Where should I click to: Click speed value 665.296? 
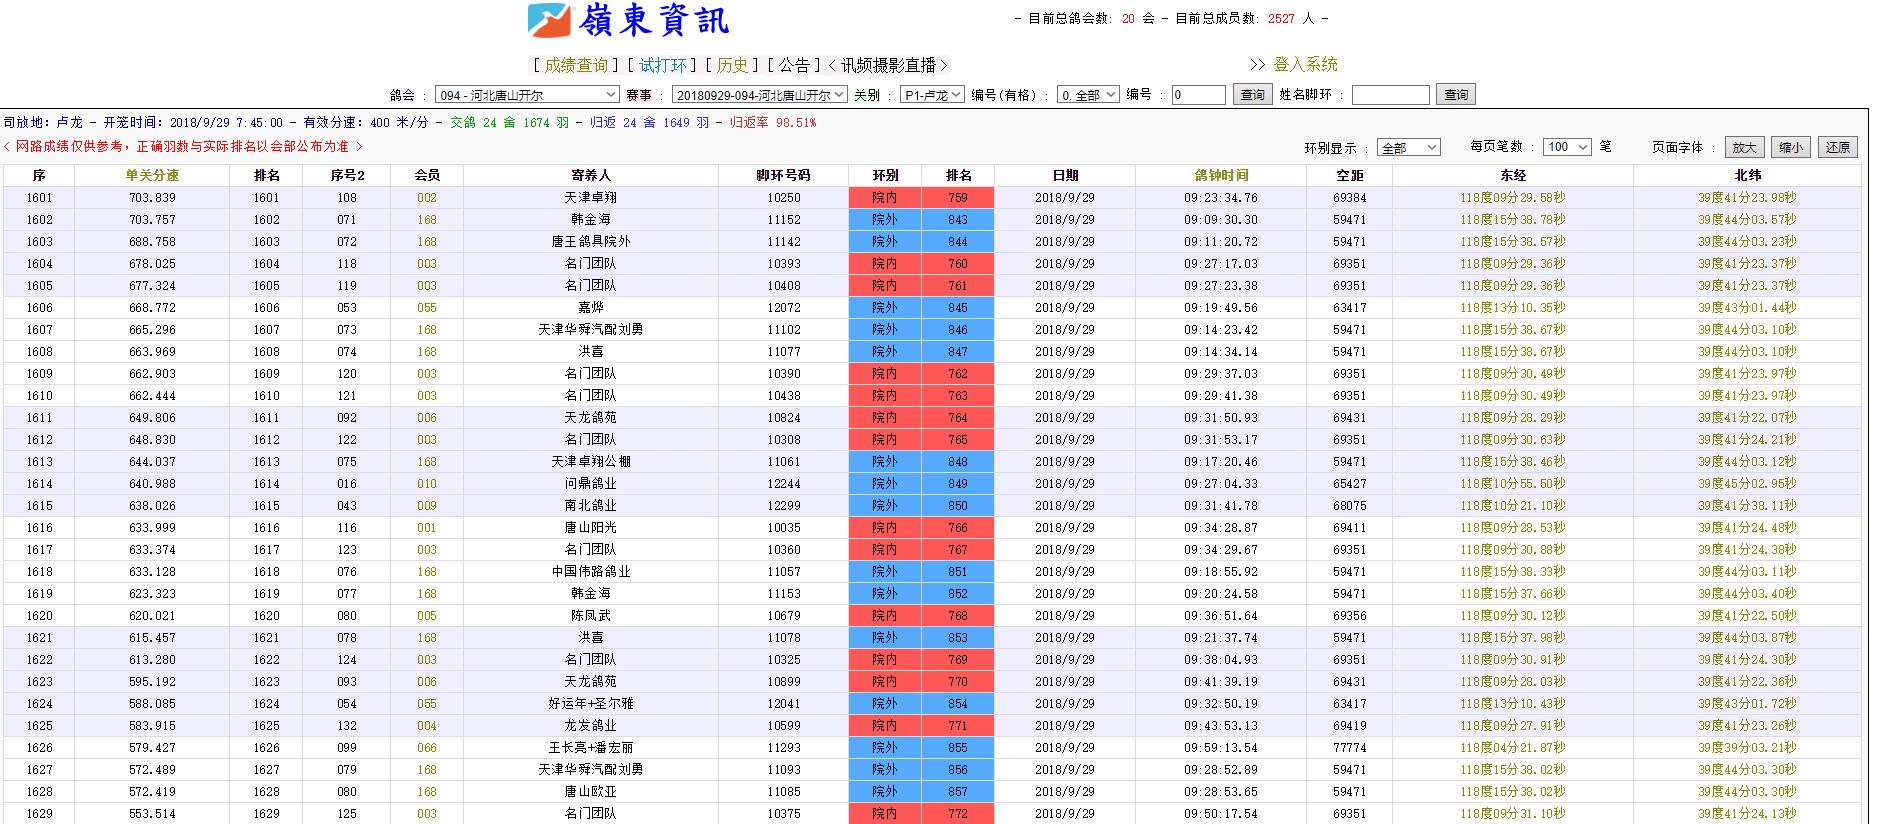point(152,330)
